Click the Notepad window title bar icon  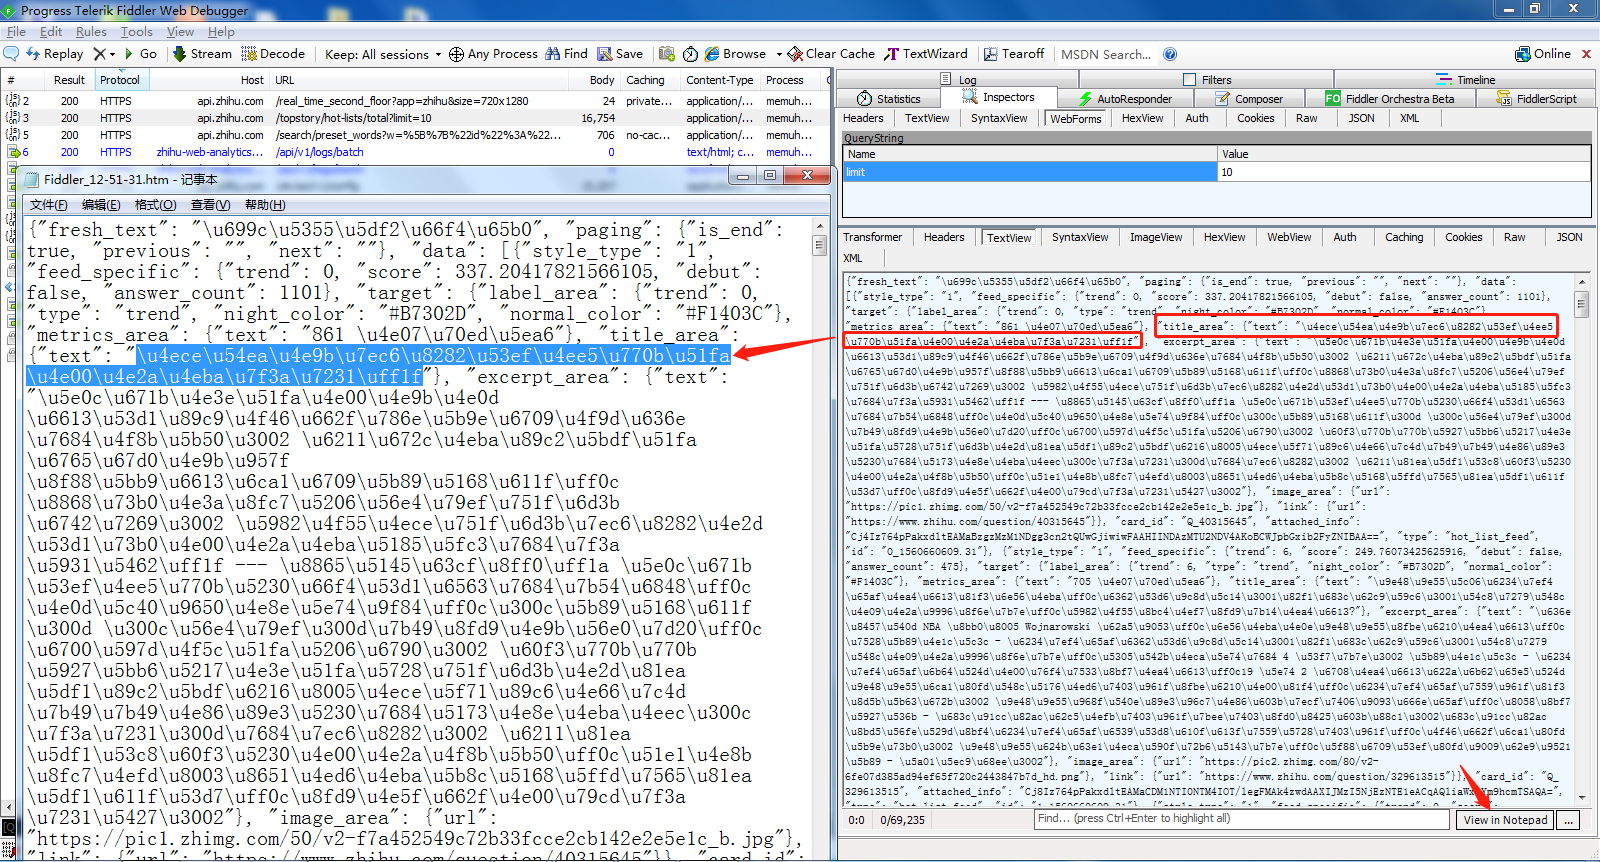31,179
